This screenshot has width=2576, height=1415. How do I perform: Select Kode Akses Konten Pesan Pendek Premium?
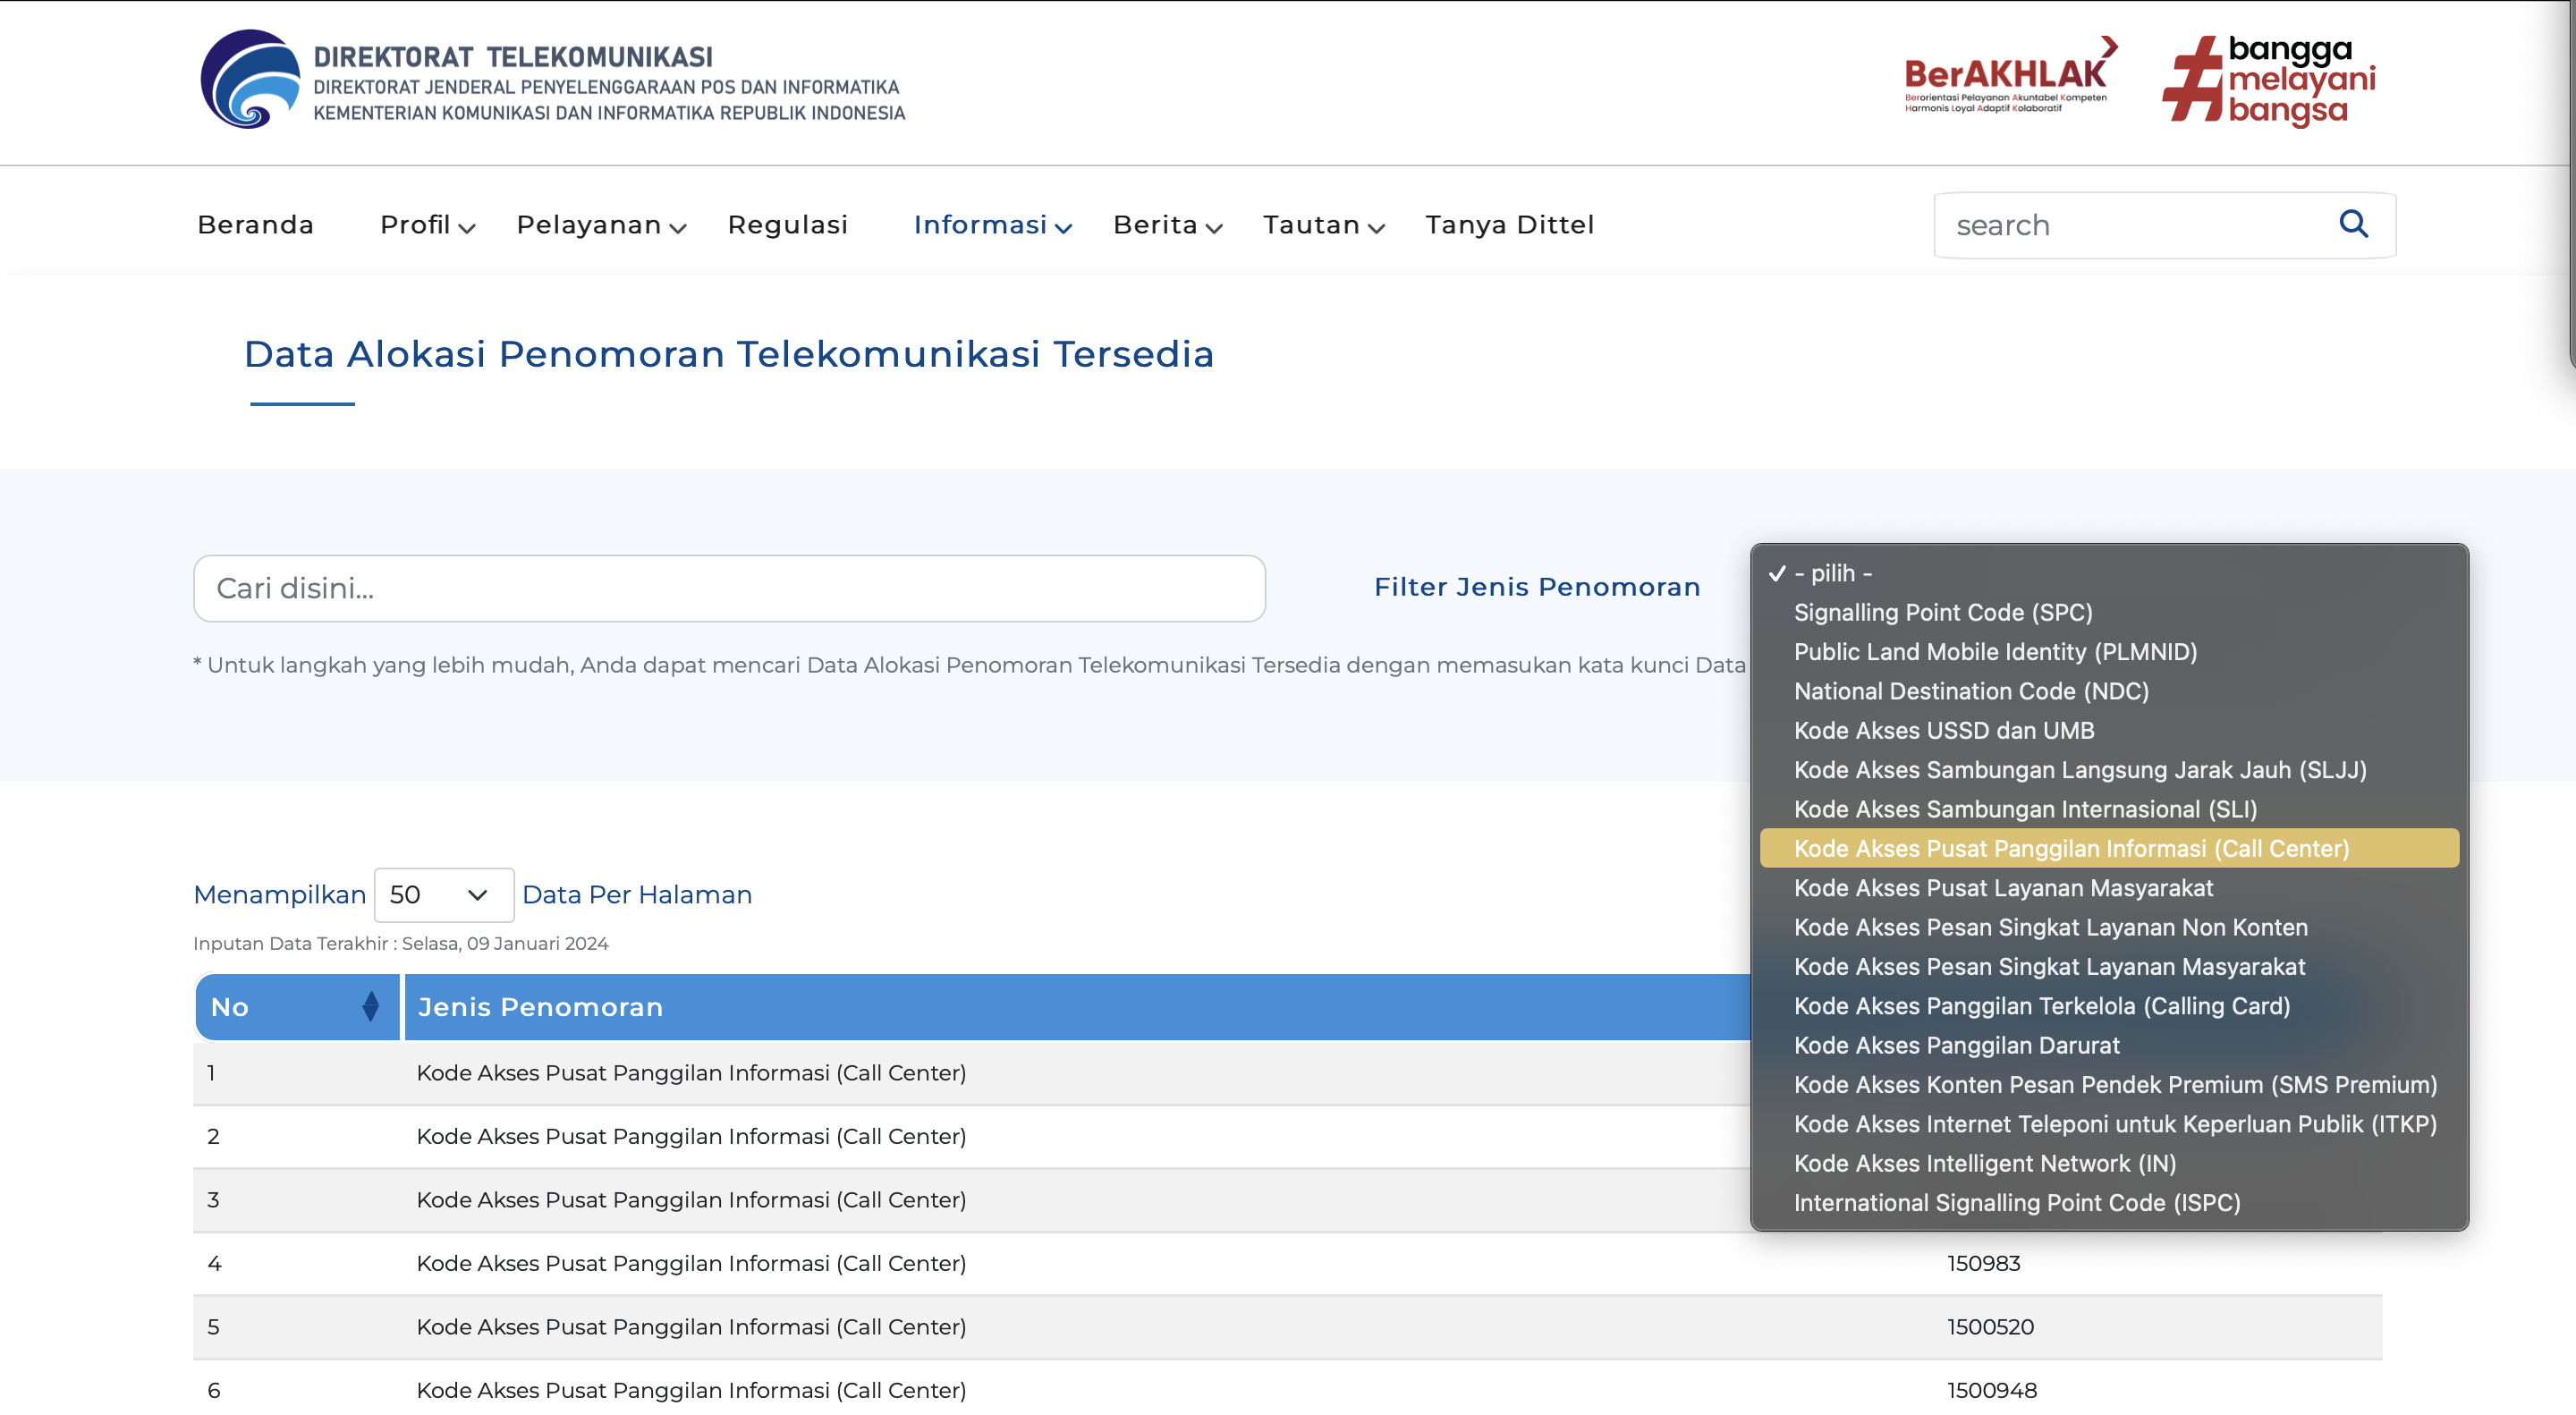pyautogui.click(x=2109, y=1084)
